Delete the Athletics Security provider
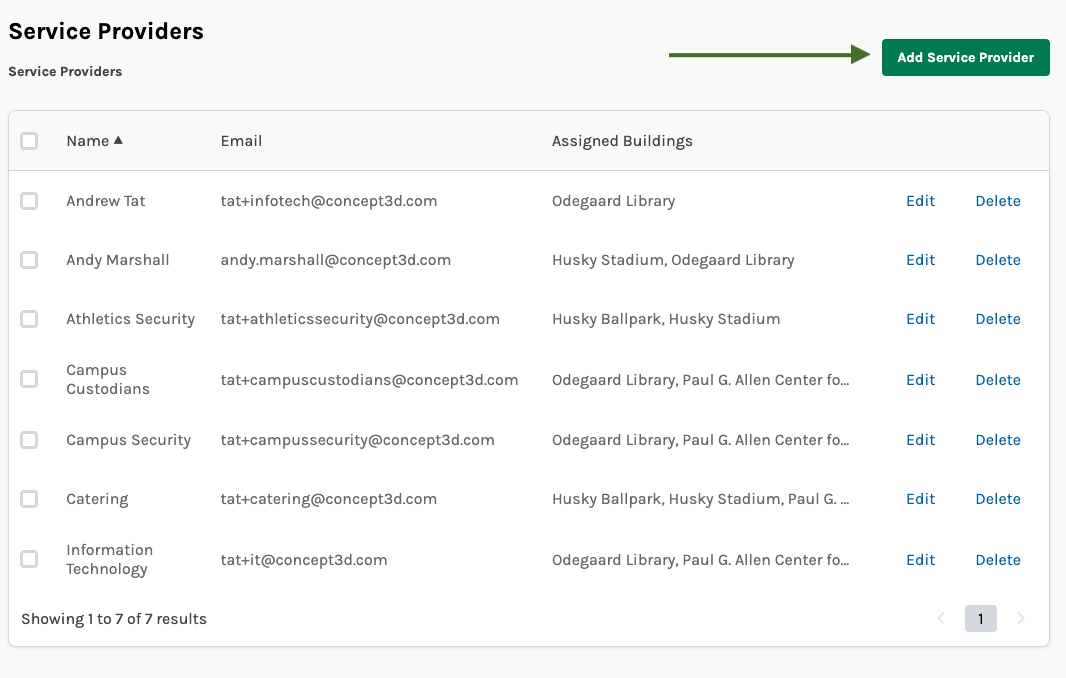This screenshot has height=678, width=1066. tap(997, 319)
